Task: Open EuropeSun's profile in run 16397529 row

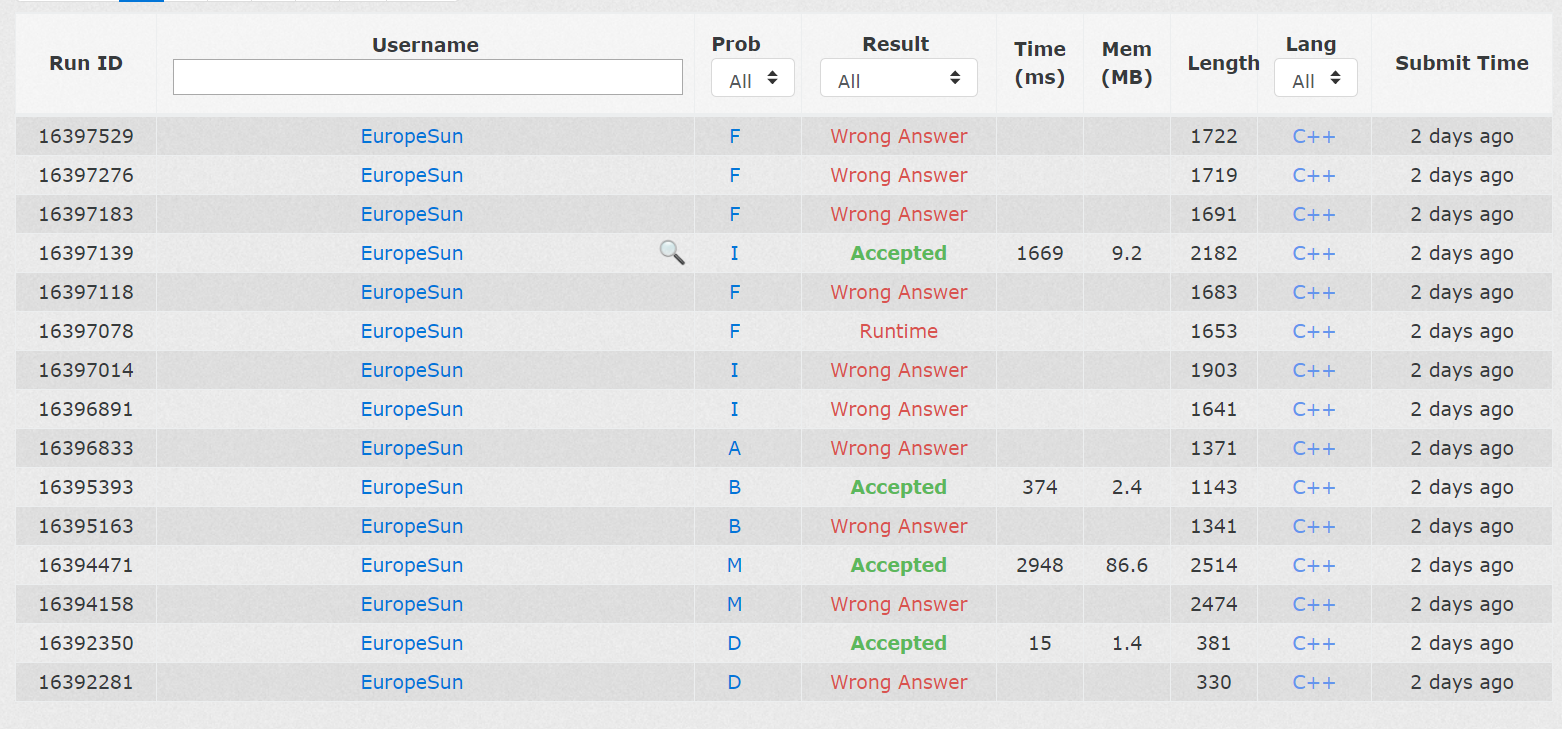Action: (x=412, y=136)
